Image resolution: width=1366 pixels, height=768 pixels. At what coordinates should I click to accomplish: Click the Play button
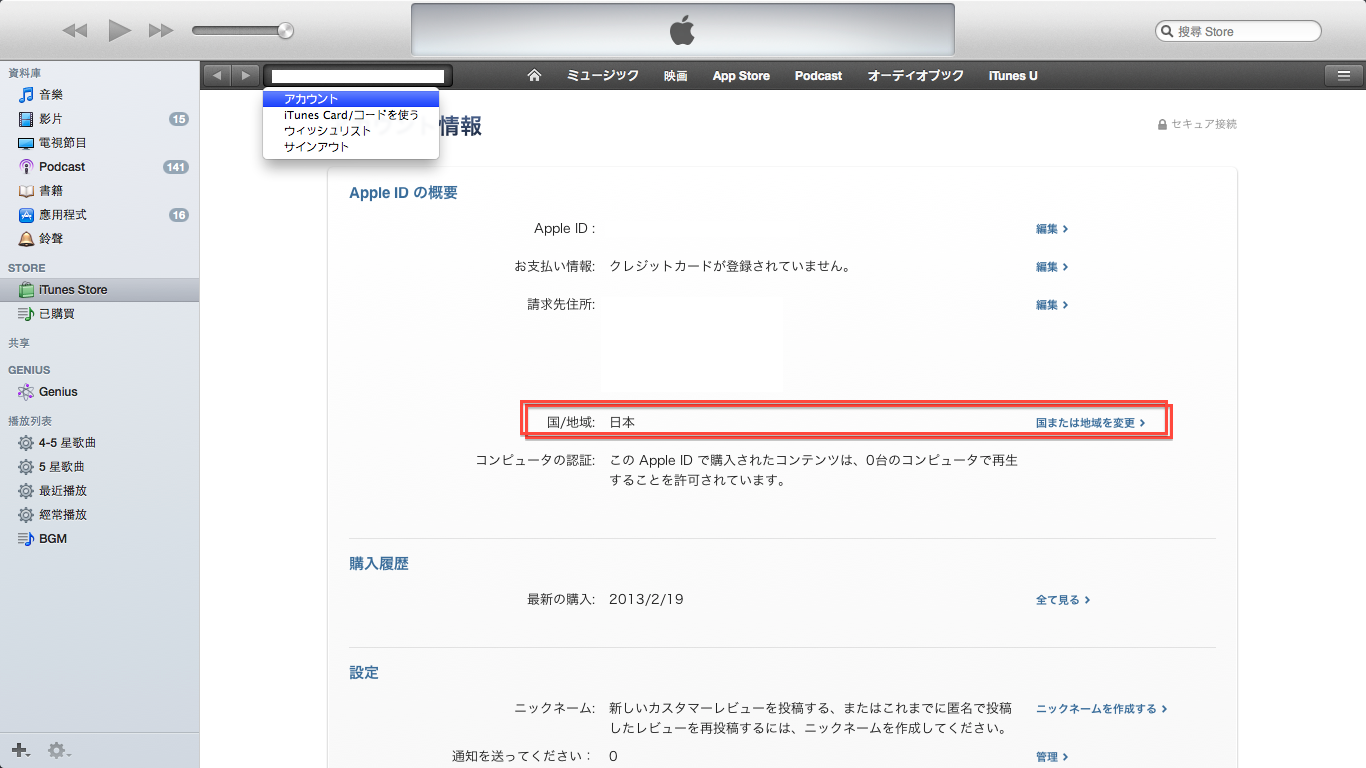(x=120, y=31)
